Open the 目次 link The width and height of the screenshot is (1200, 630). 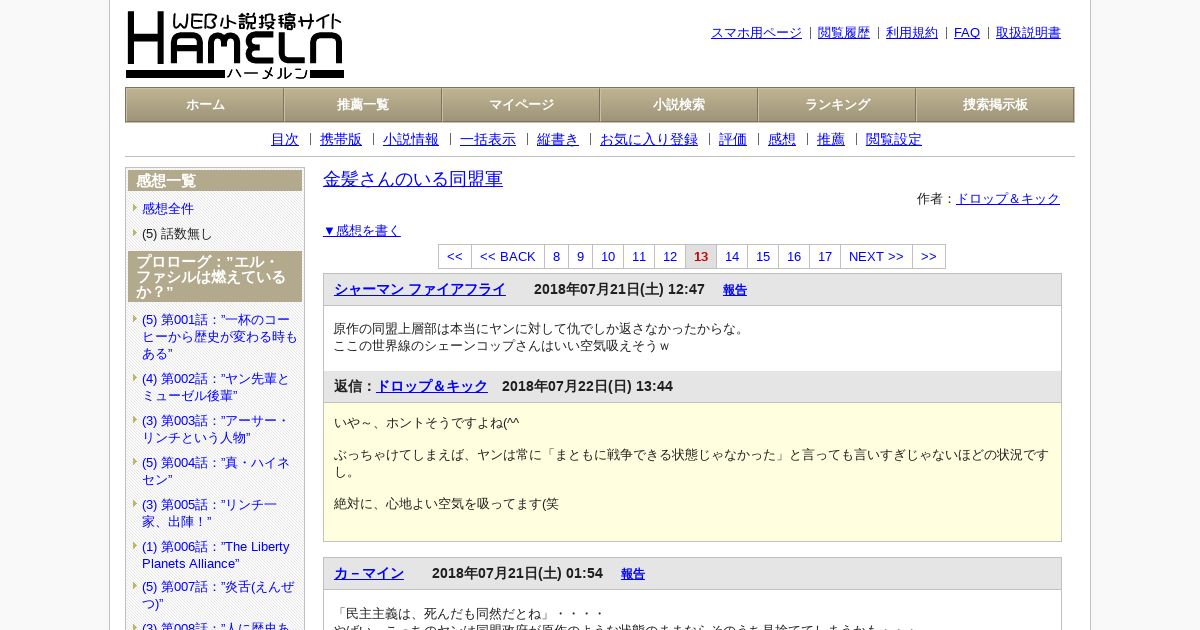click(285, 140)
